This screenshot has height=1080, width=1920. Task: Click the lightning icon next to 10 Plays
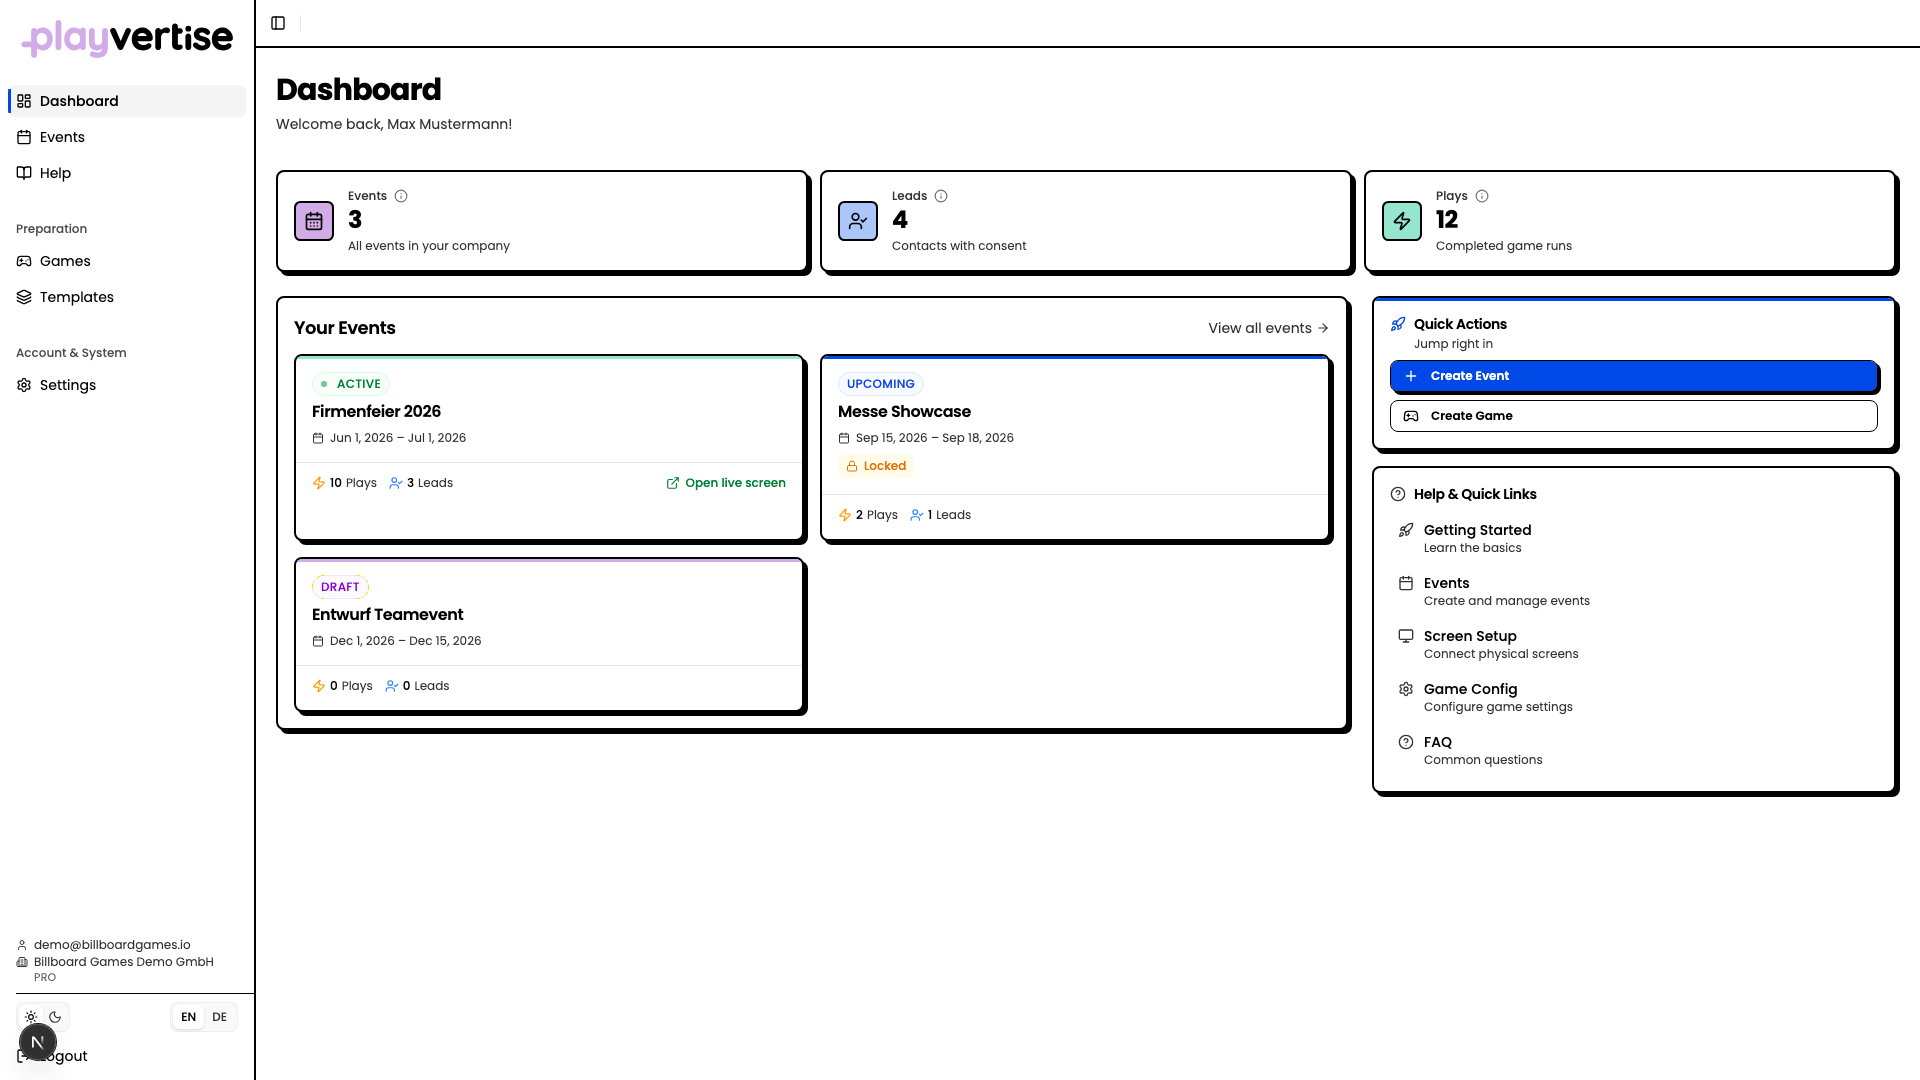coord(319,483)
